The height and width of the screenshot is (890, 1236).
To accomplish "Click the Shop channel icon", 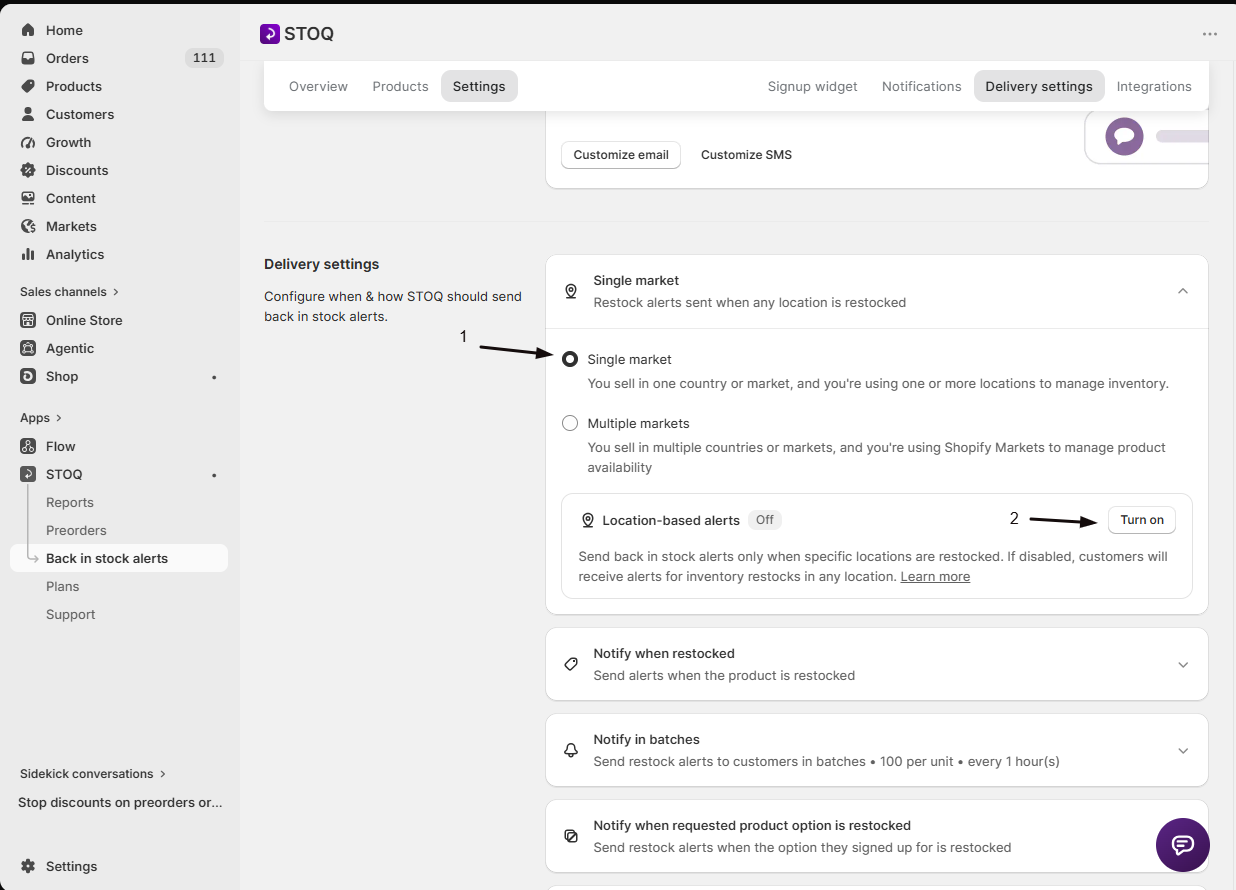I will pos(28,376).
